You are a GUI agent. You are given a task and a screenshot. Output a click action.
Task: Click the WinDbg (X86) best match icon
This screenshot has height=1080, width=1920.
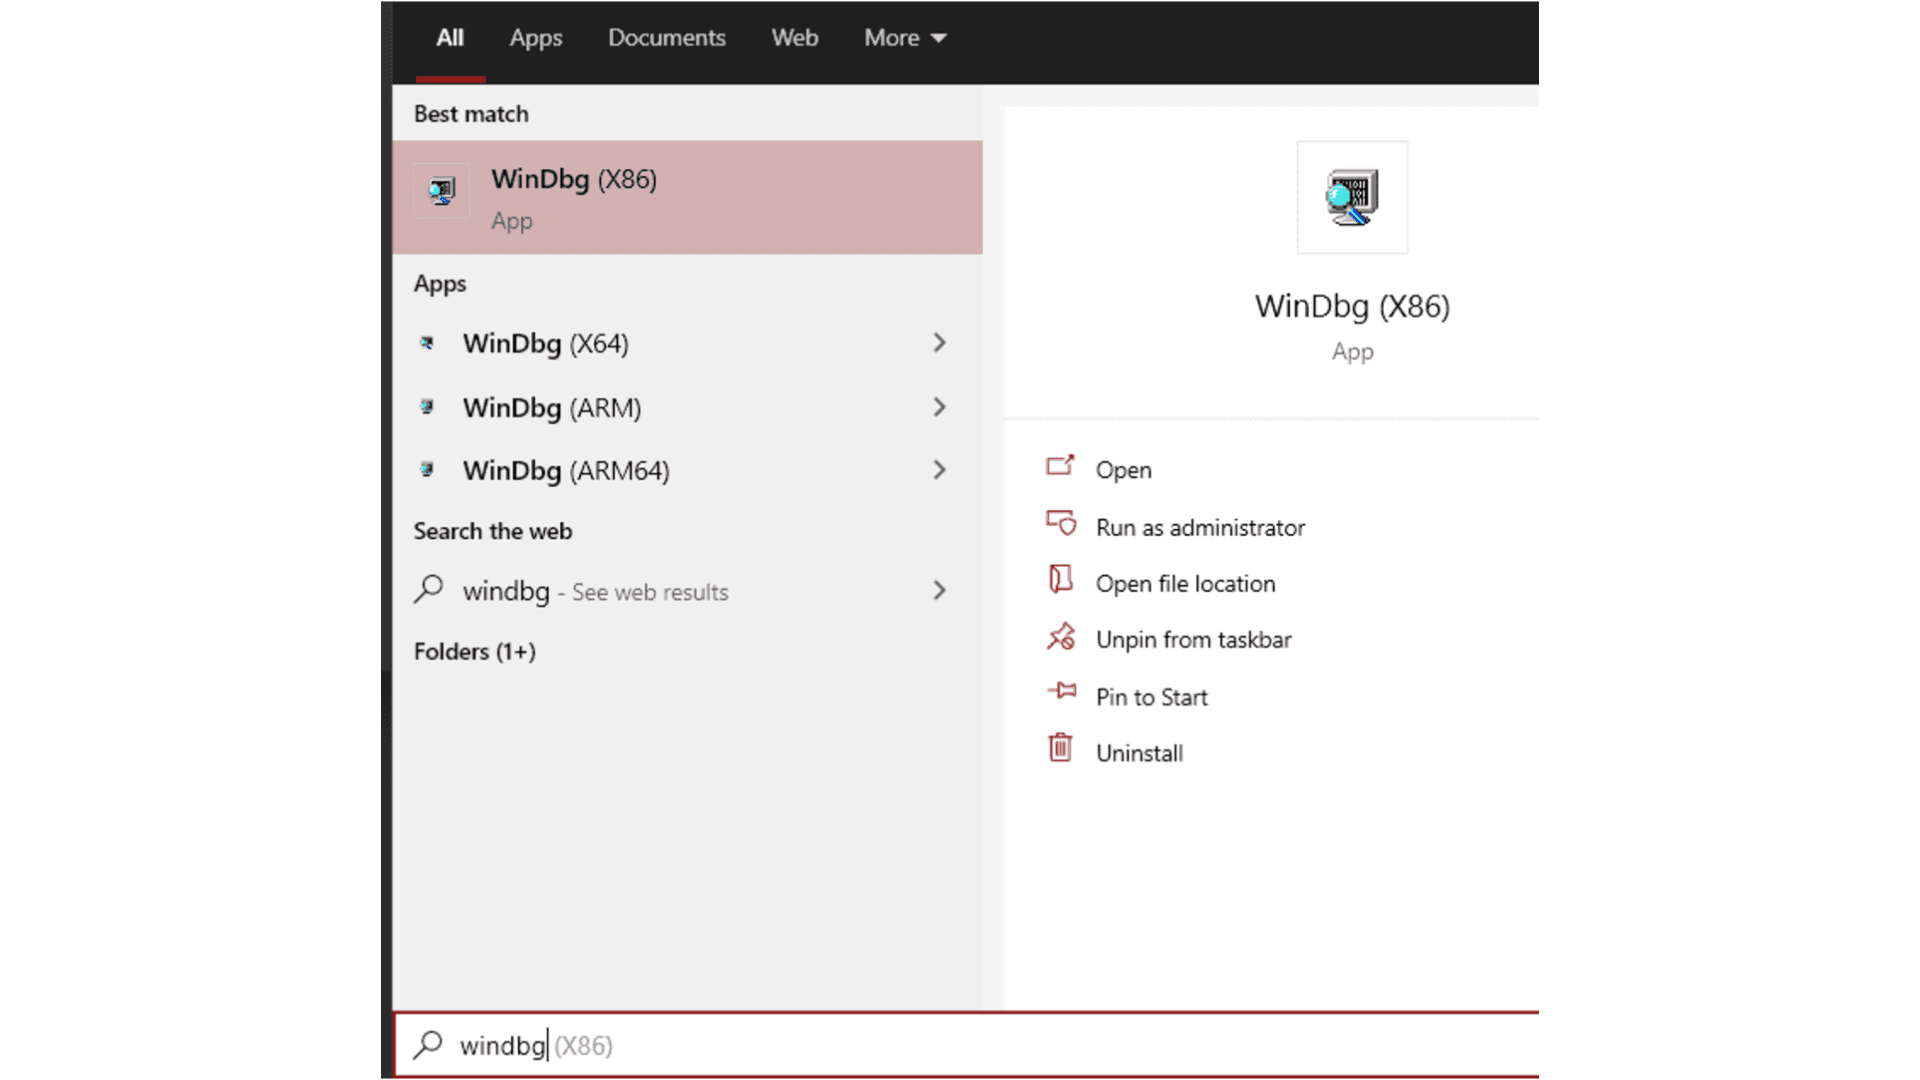coord(441,190)
